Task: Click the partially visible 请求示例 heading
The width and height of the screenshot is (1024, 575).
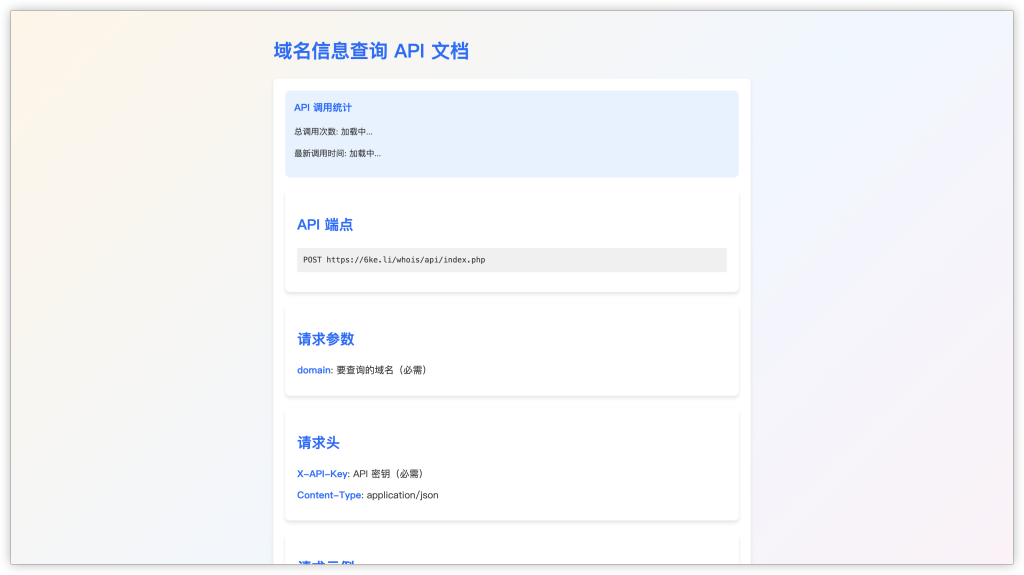Action: 326,563
